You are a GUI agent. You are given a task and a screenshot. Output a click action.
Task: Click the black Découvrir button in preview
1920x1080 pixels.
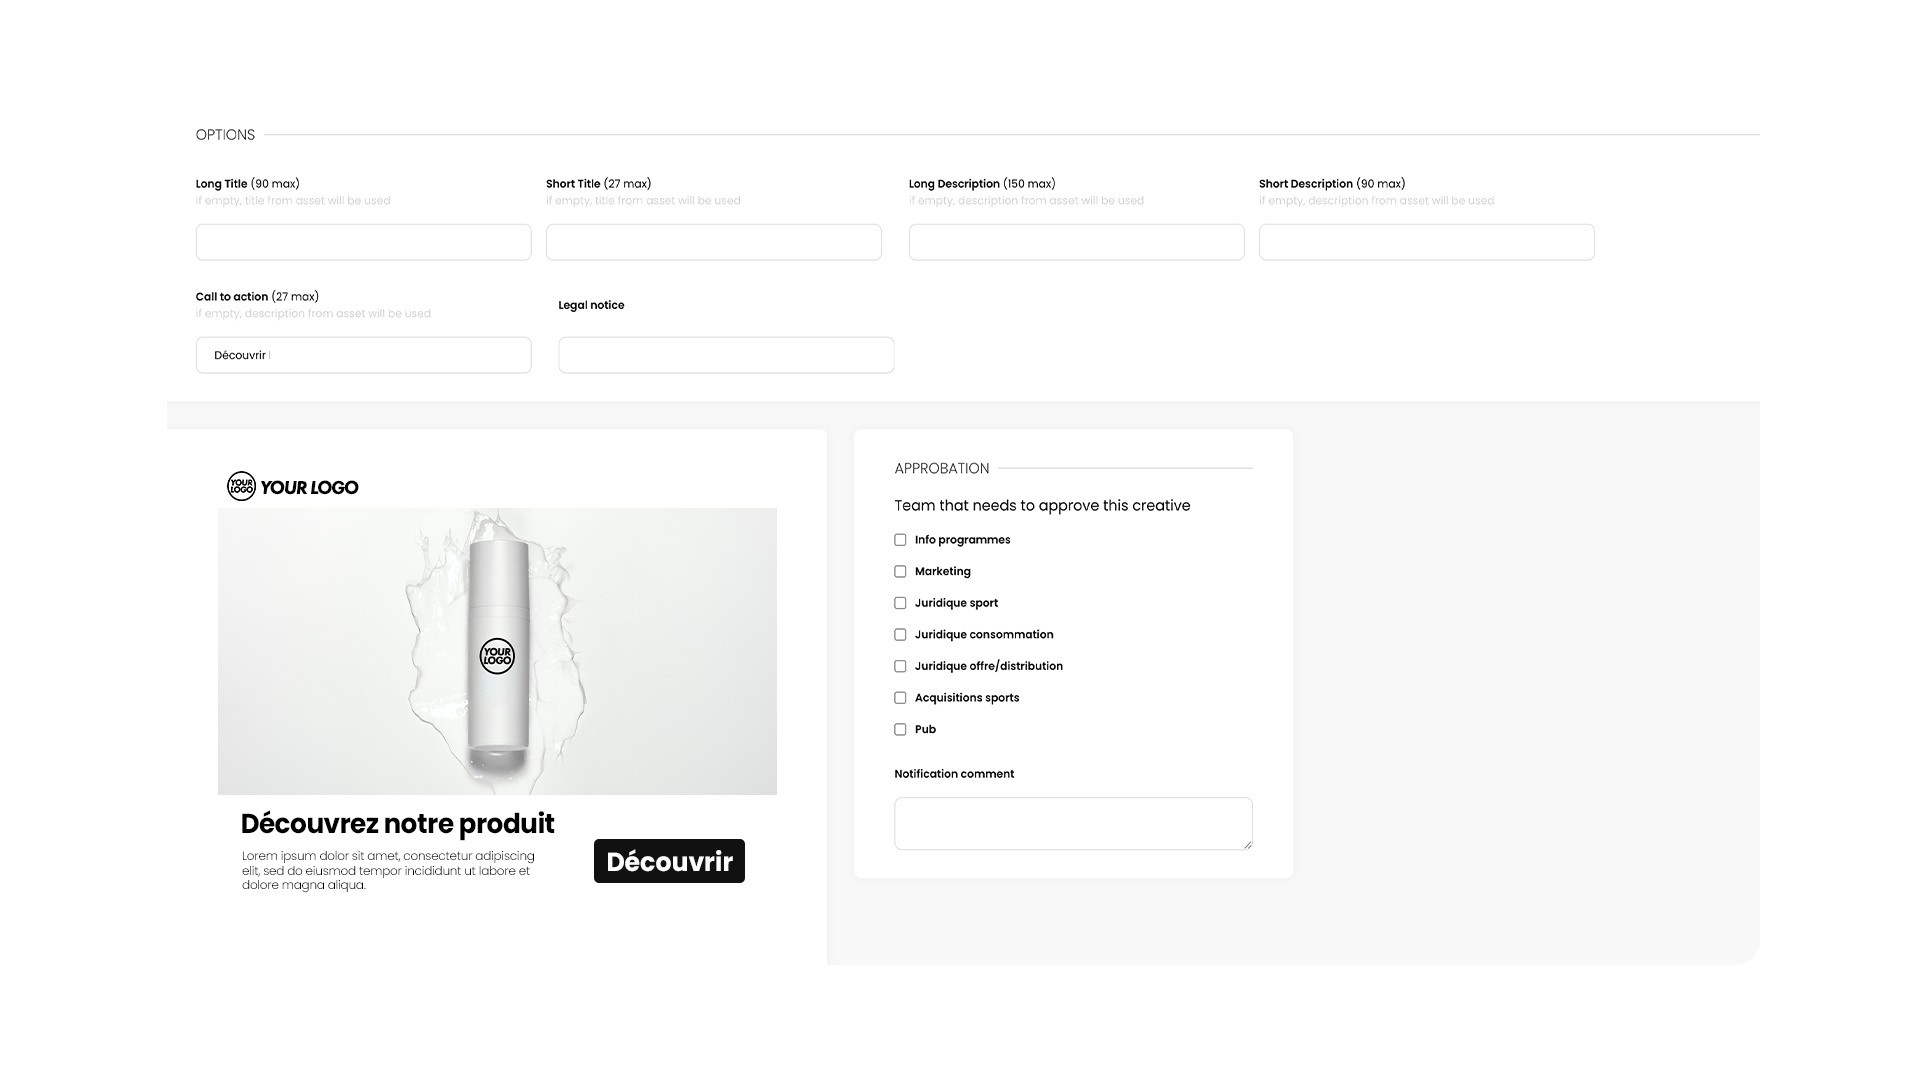(x=669, y=861)
